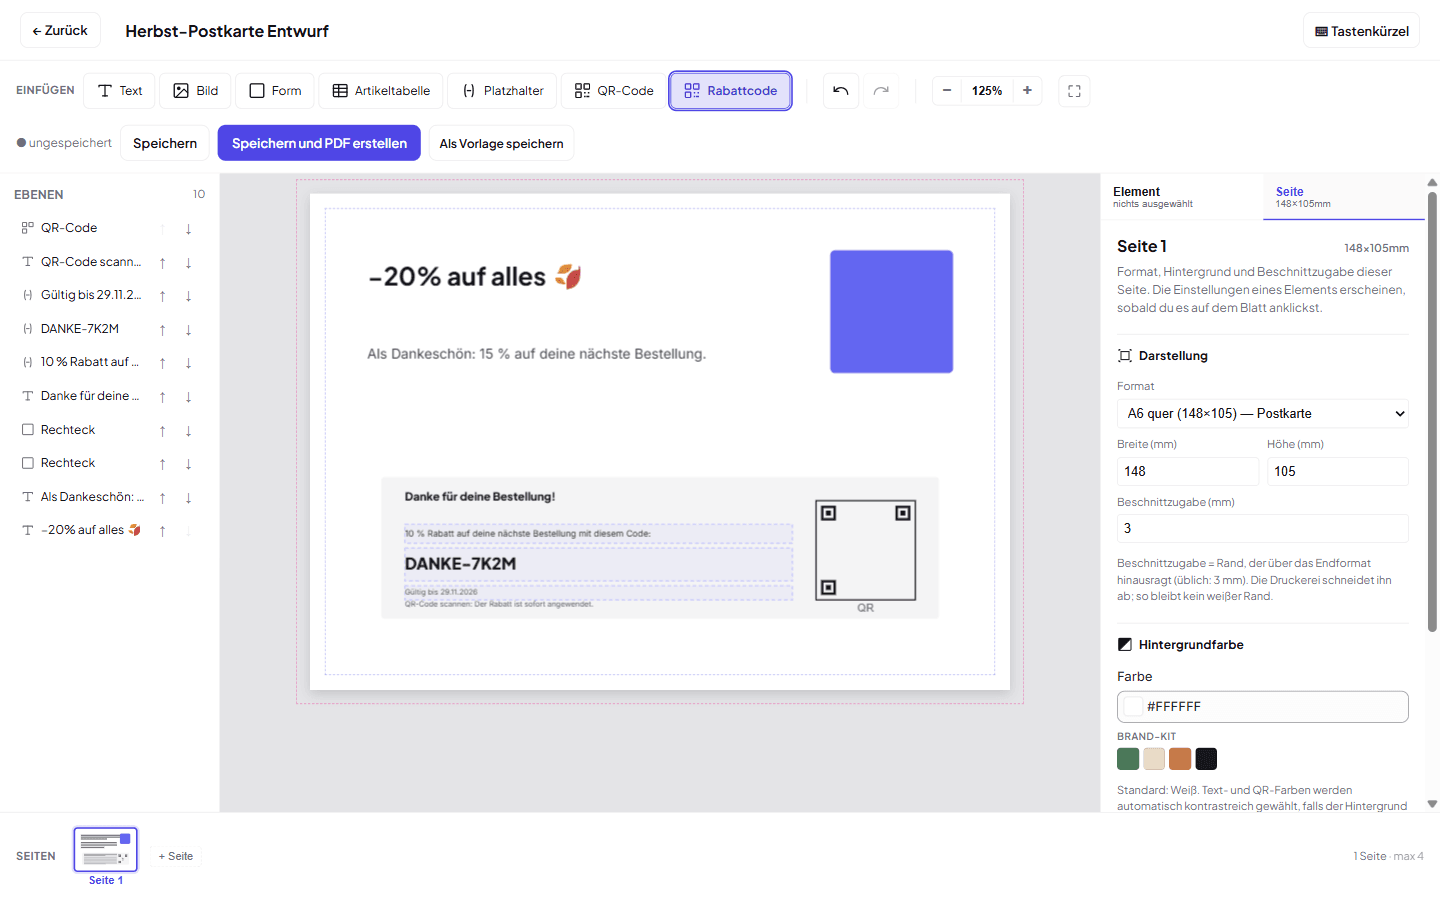Add a new page with + Seite
The width and height of the screenshot is (1440, 900).
[176, 856]
